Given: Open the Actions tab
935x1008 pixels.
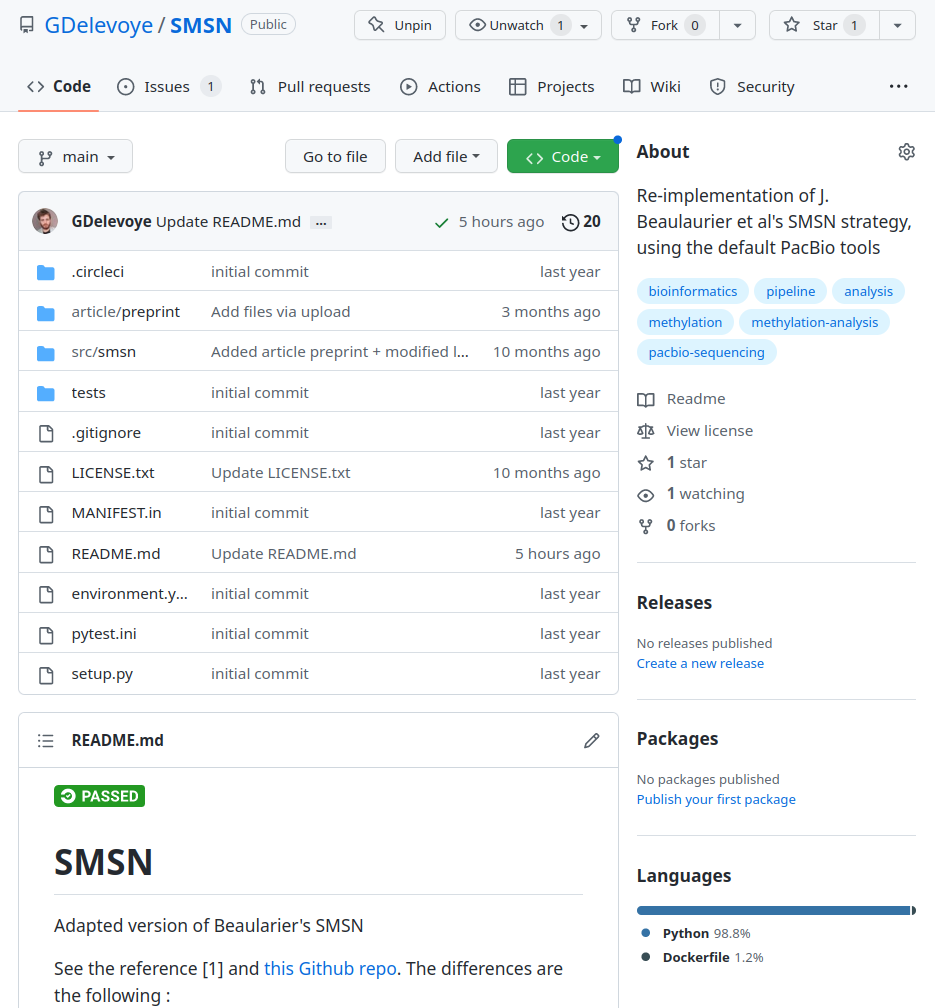Looking at the screenshot, I should pos(440,86).
